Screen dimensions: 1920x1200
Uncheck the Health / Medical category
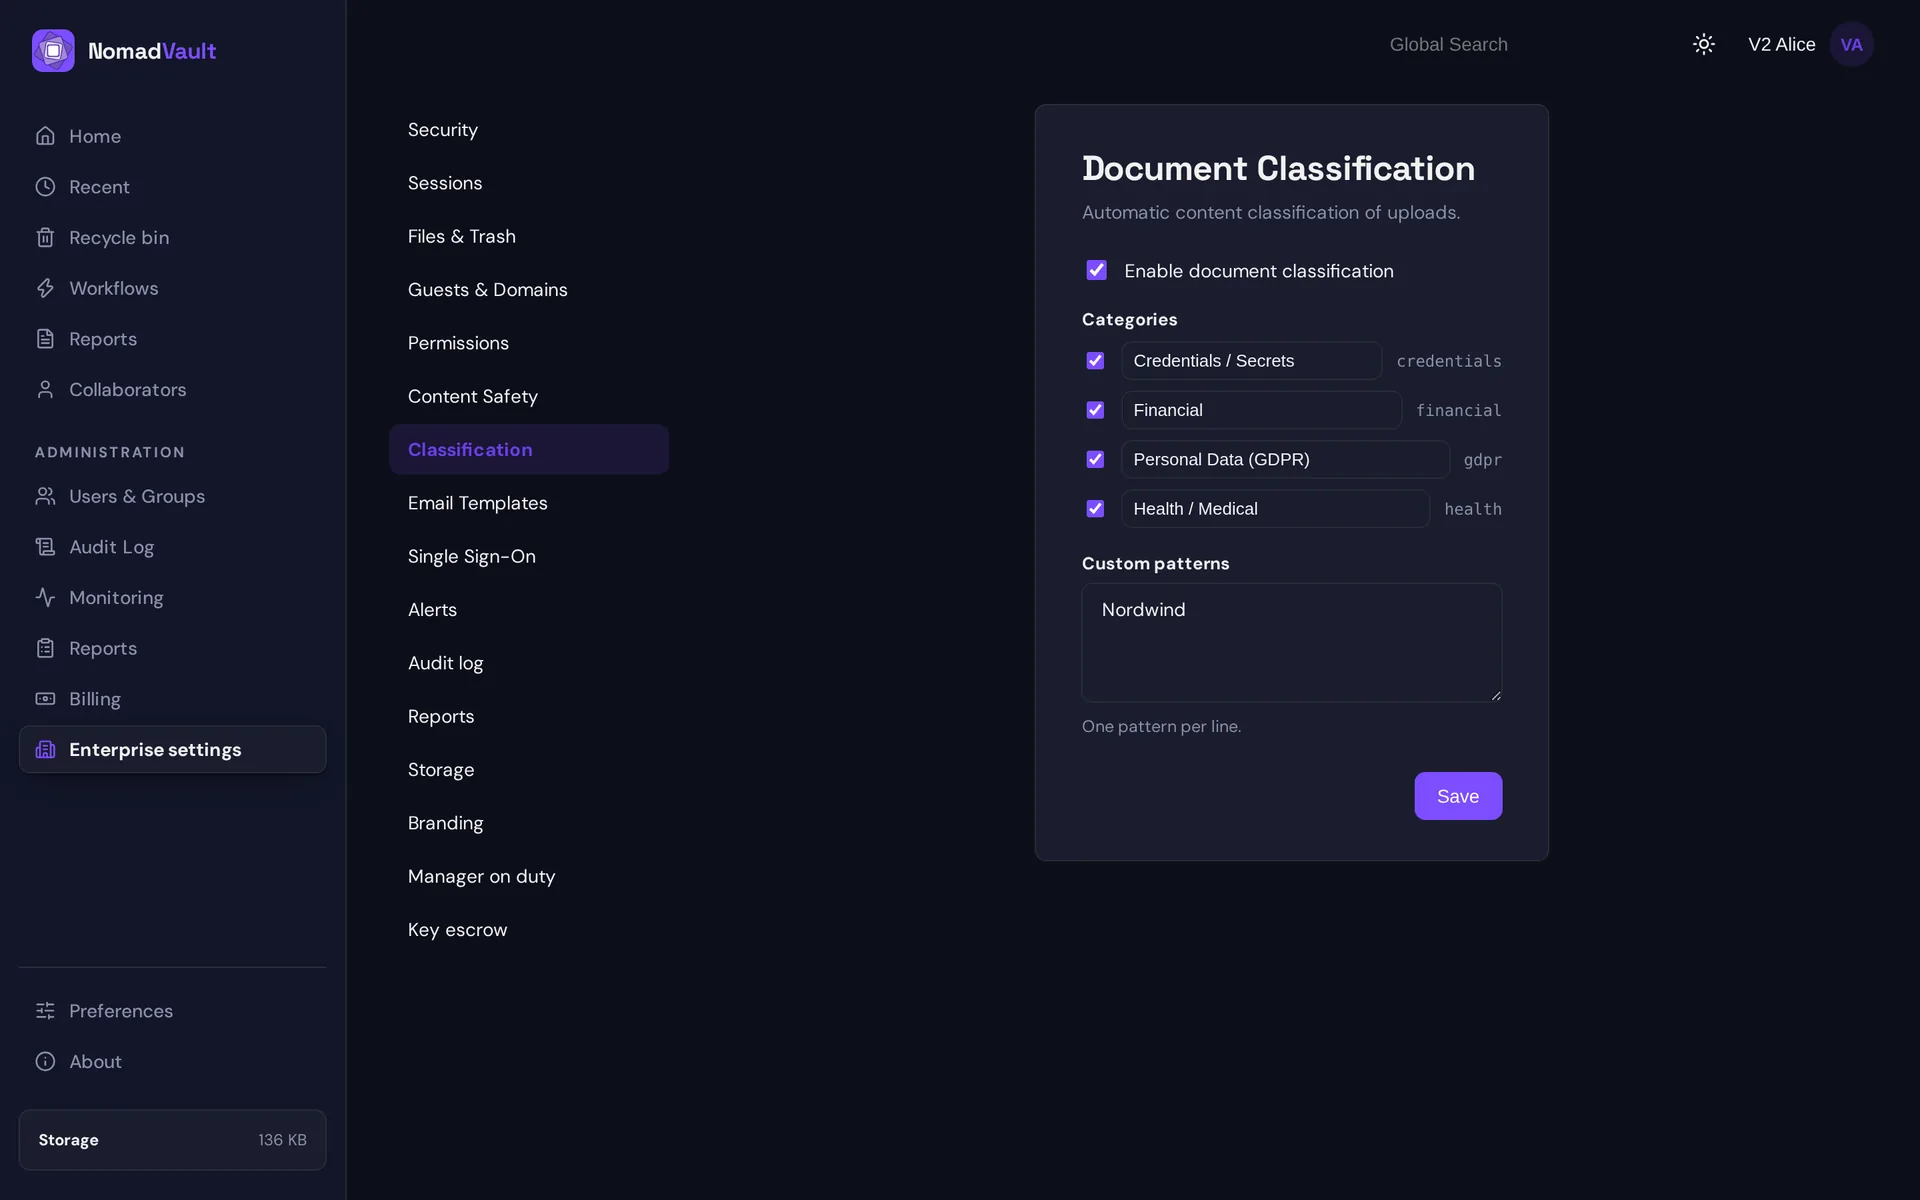click(x=1095, y=508)
